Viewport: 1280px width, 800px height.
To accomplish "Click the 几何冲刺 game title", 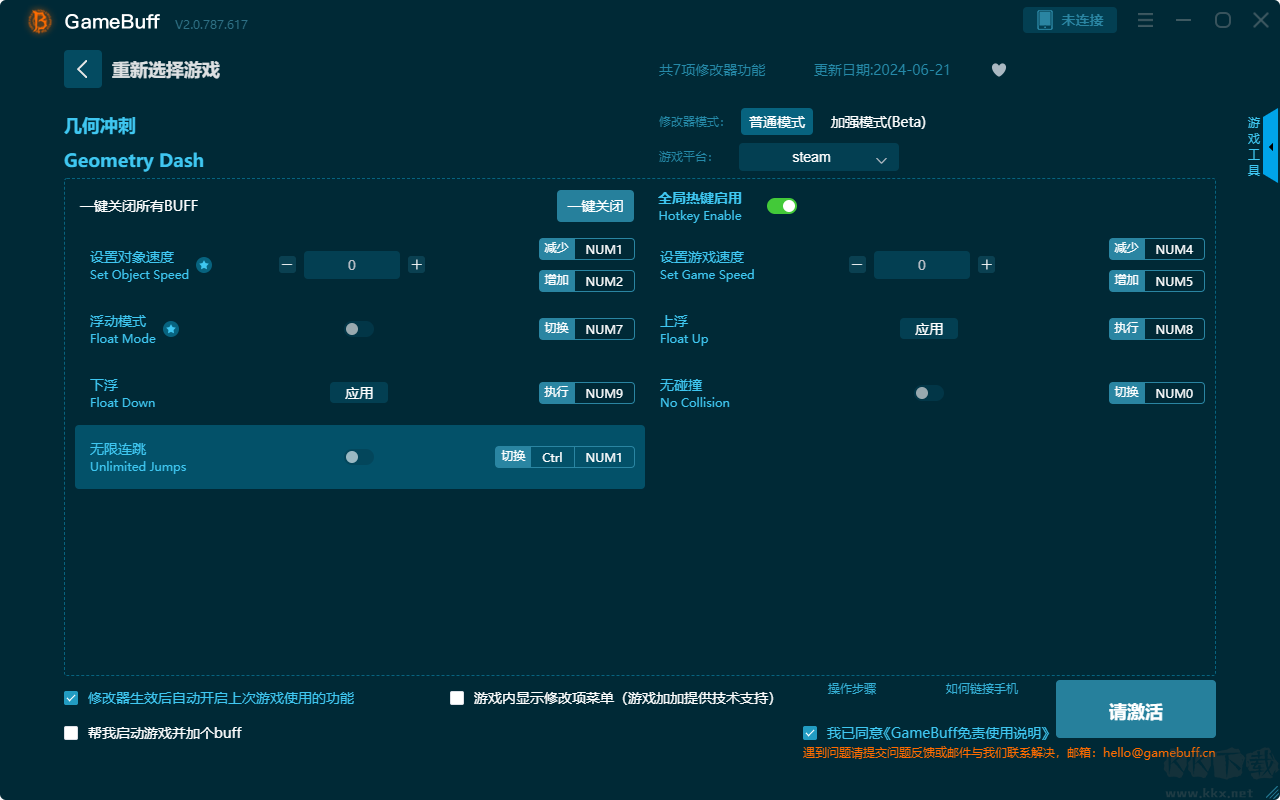I will pos(100,126).
